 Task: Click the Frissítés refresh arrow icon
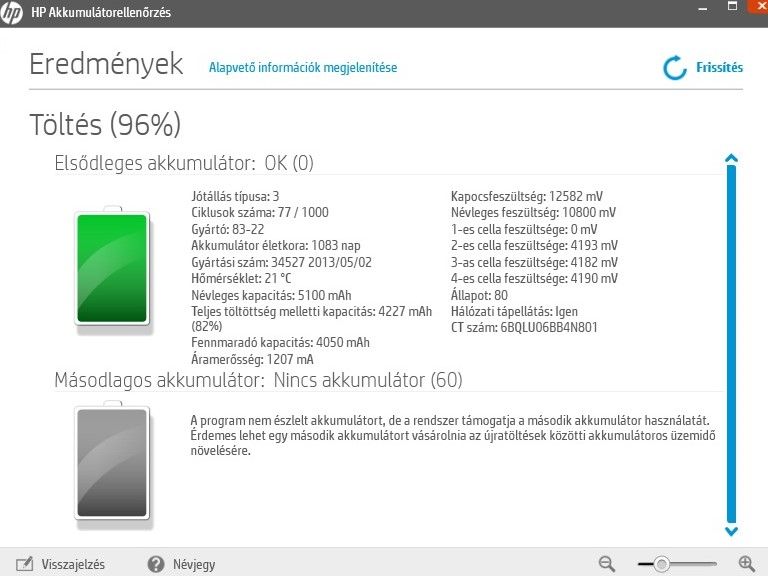click(675, 68)
